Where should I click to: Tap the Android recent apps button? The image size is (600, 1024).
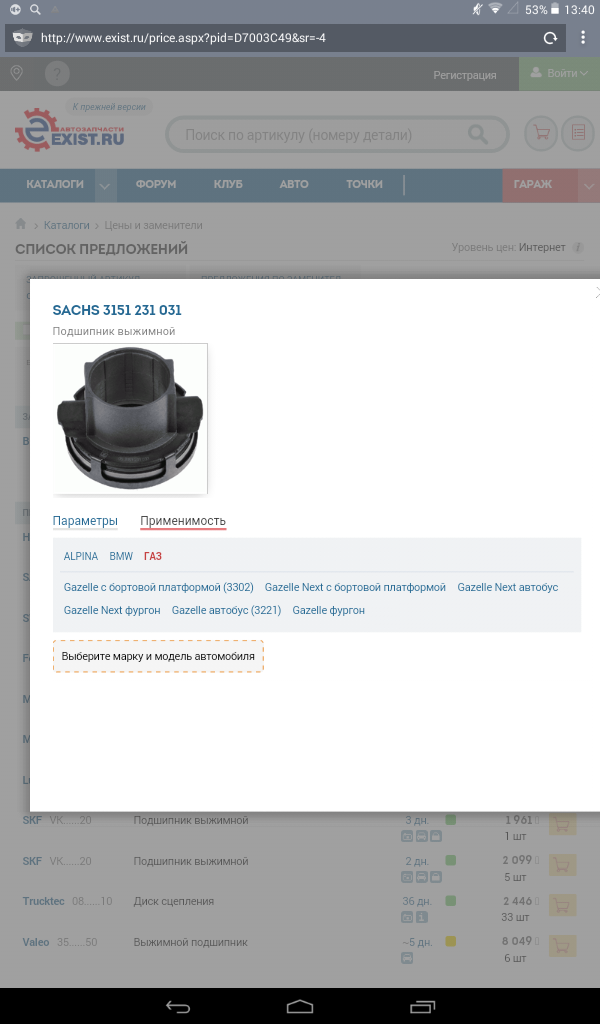click(422, 1006)
